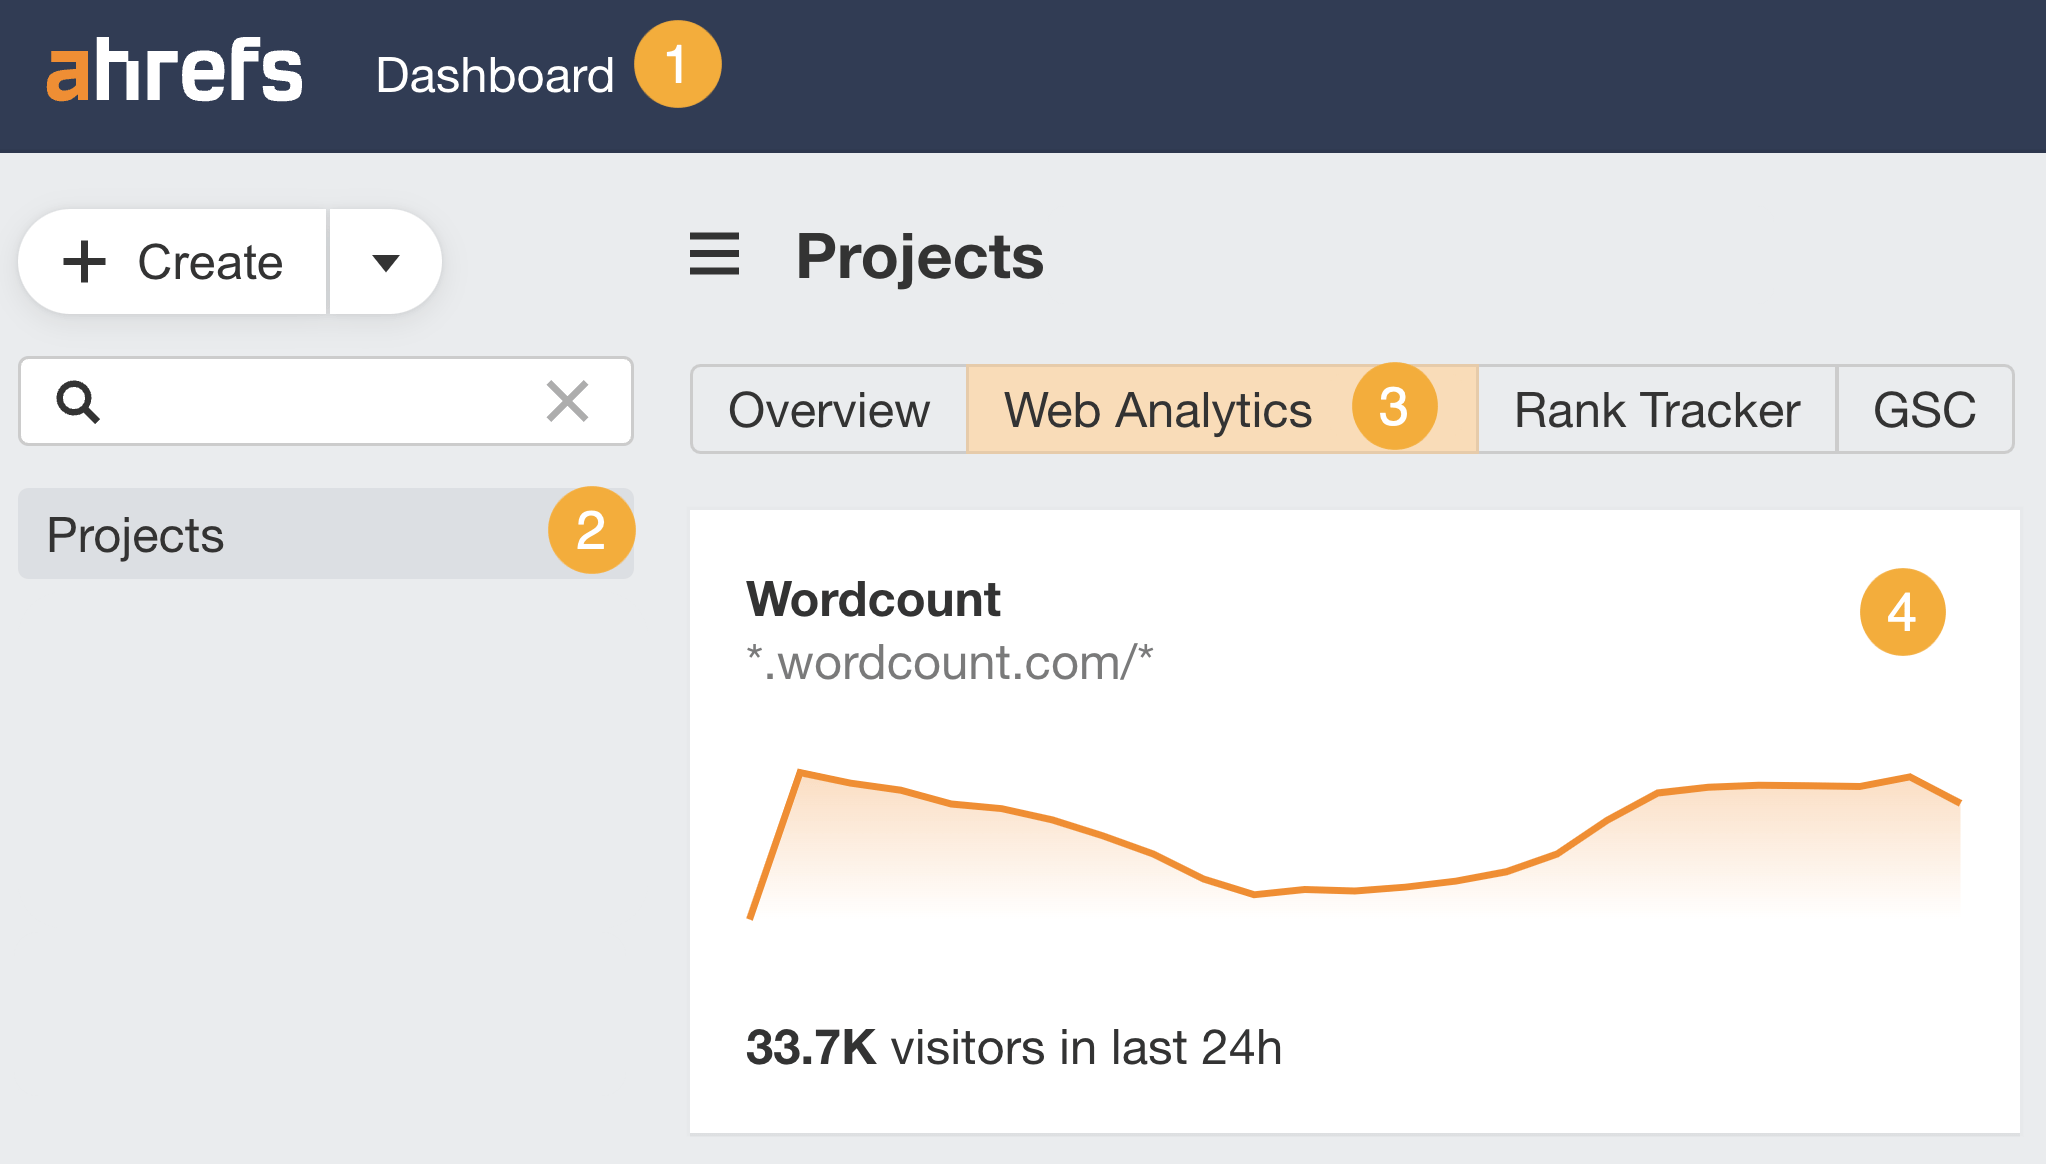Open the Rank Tracker tab
Image resolution: width=2046 pixels, height=1164 pixels.
tap(1656, 409)
